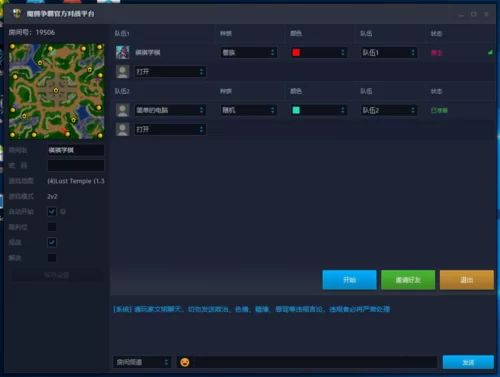The height and width of the screenshot is (377, 500).
Task: Click the green invite friends button
Action: [408, 280]
